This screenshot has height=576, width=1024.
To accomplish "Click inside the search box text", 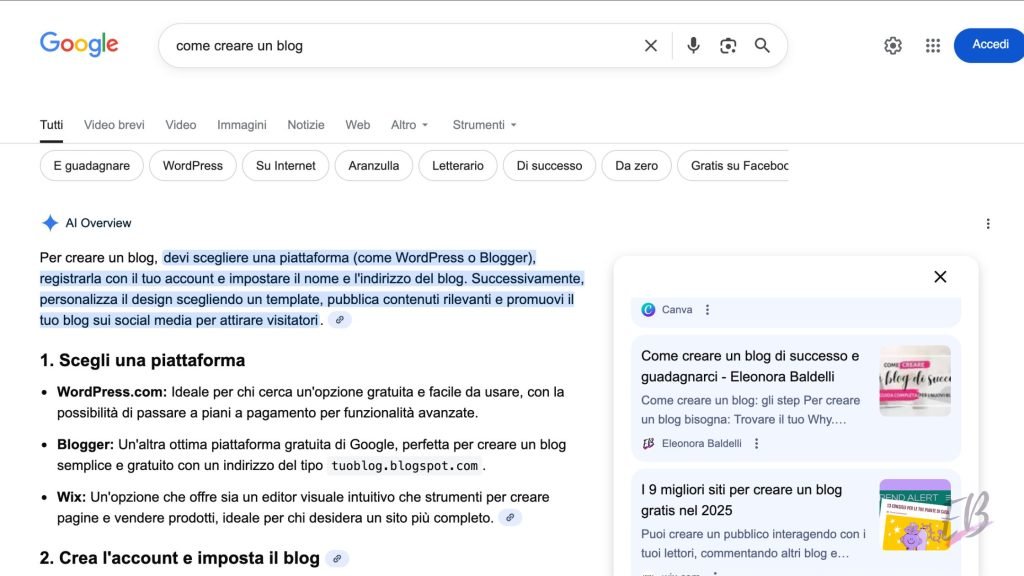I will coord(239,46).
